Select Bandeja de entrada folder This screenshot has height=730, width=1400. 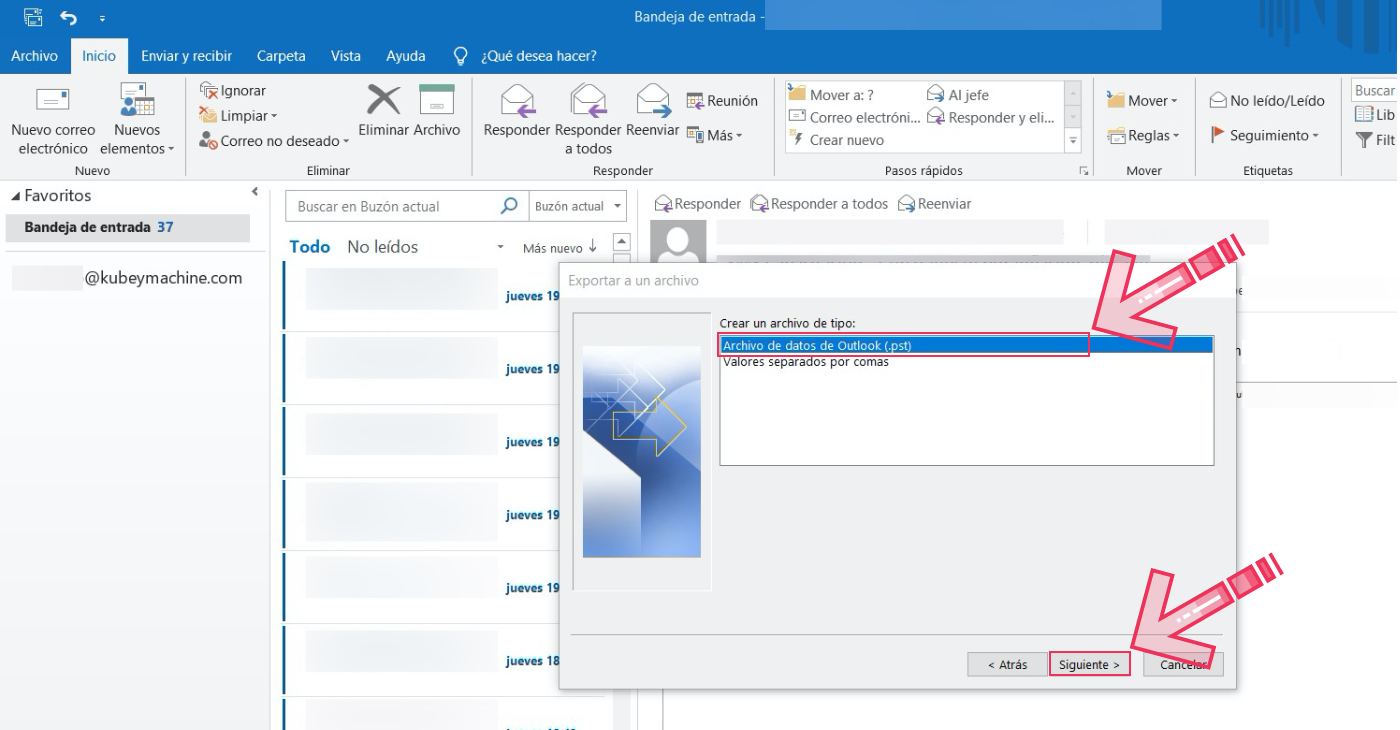pyautogui.click(x=126, y=227)
